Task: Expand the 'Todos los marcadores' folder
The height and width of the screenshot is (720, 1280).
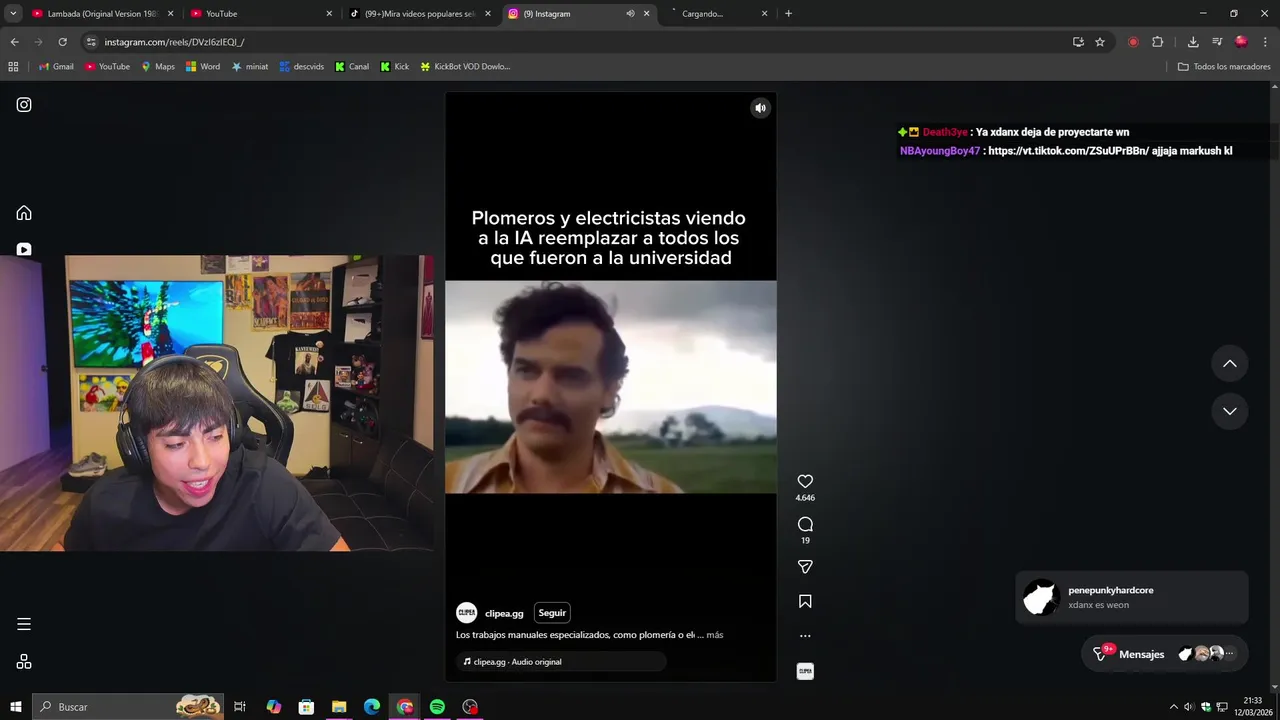Action: point(1224,67)
